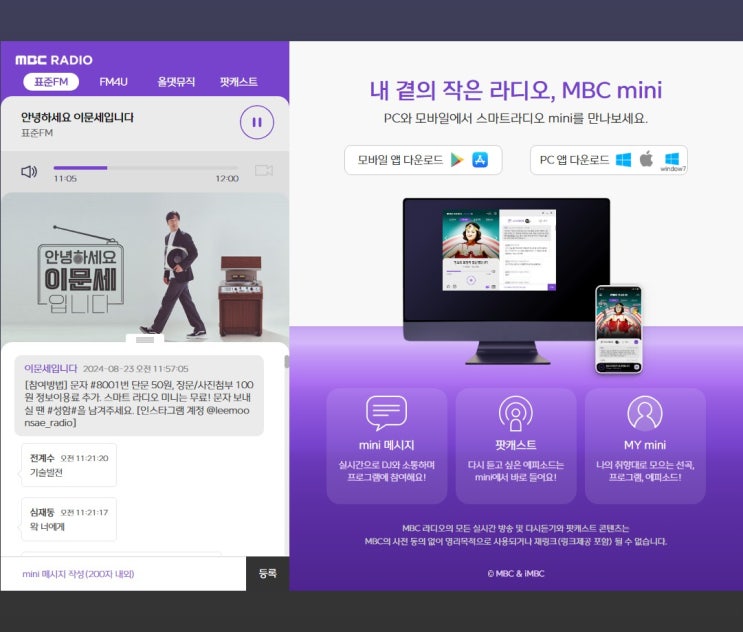Open the Google Play download icon
Image resolution: width=743 pixels, height=632 pixels.
tap(457, 160)
